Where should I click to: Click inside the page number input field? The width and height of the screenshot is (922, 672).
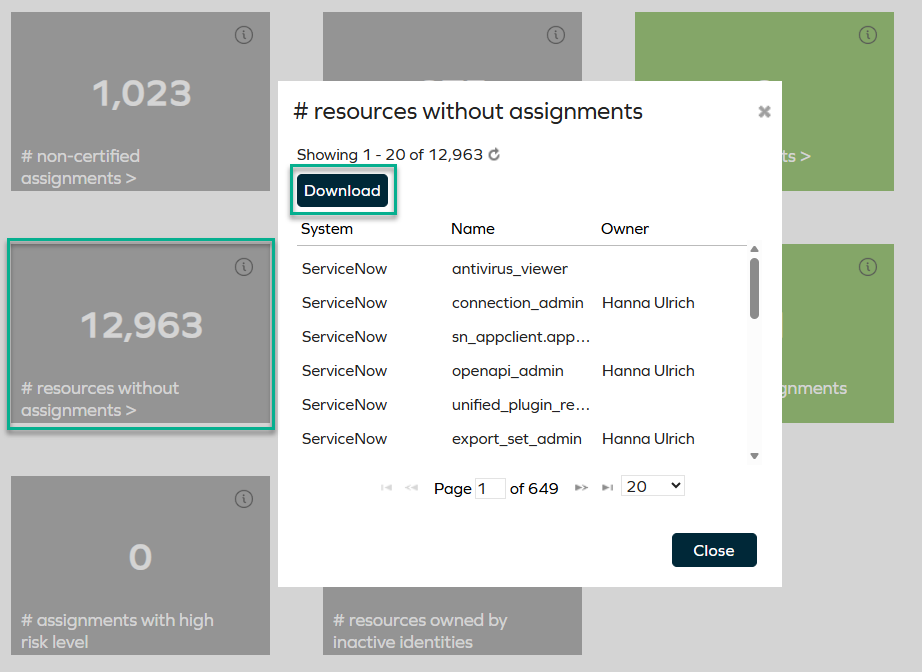pos(489,487)
